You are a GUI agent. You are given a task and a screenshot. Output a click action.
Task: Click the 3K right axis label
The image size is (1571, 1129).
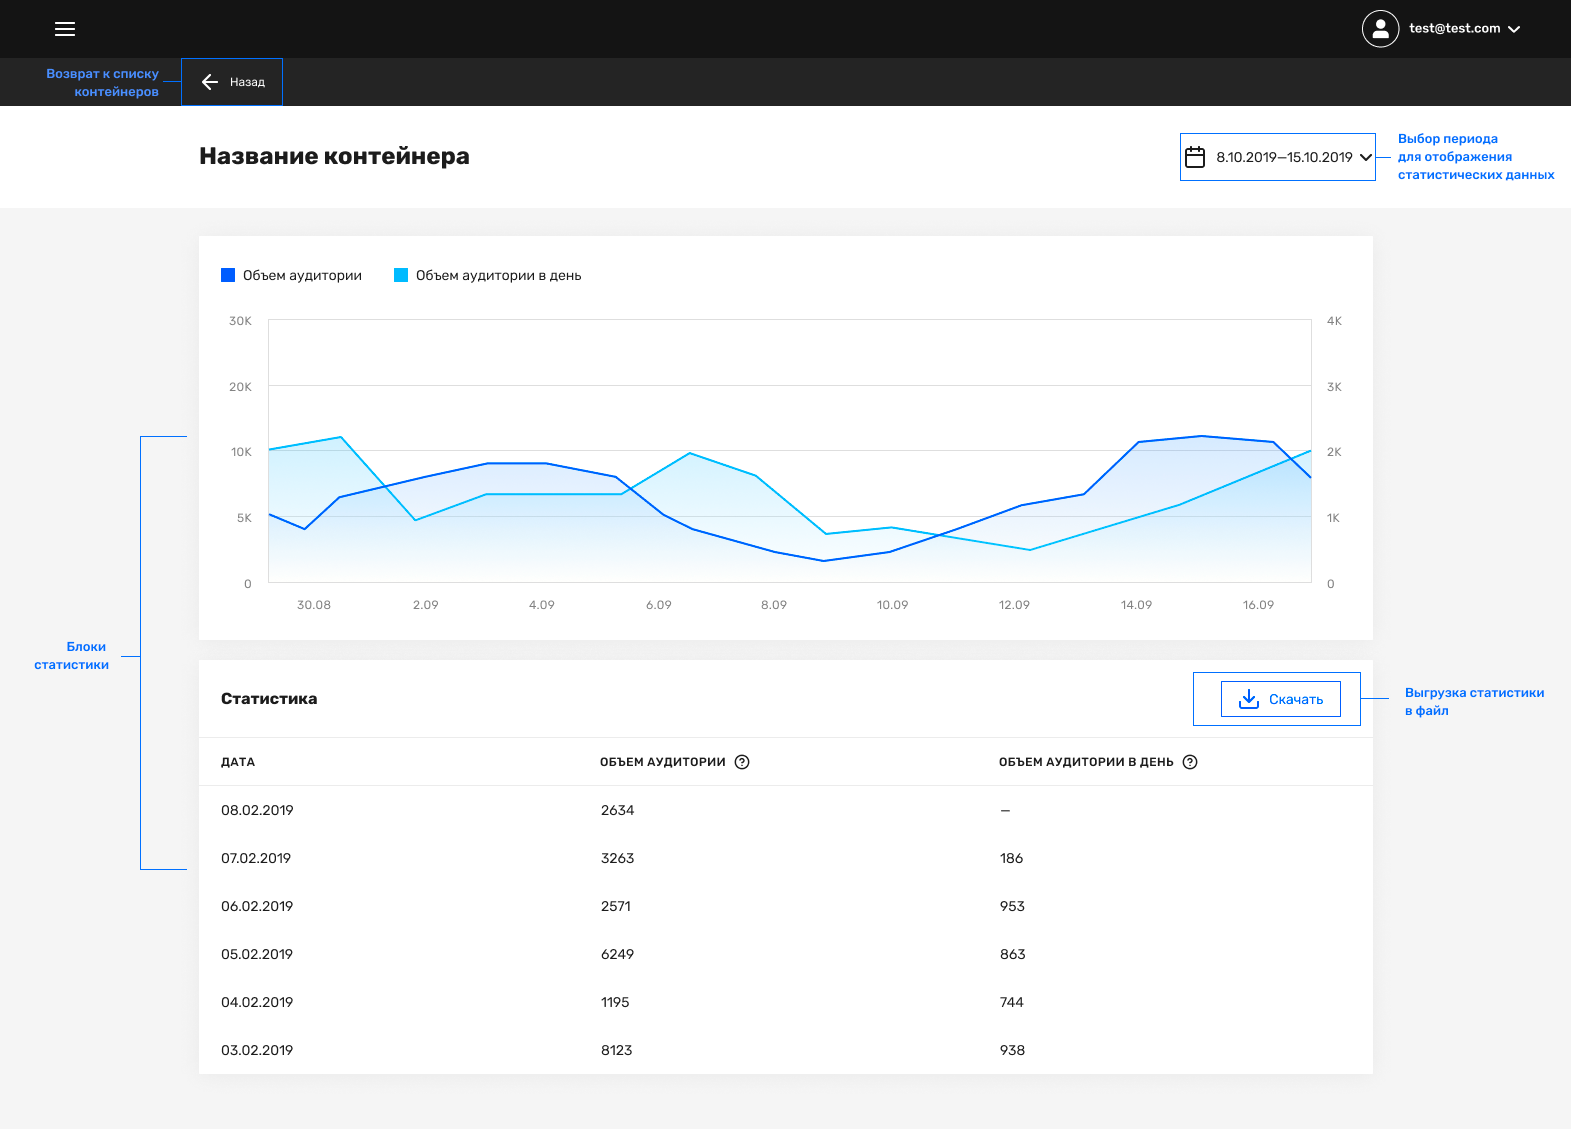click(x=1334, y=387)
